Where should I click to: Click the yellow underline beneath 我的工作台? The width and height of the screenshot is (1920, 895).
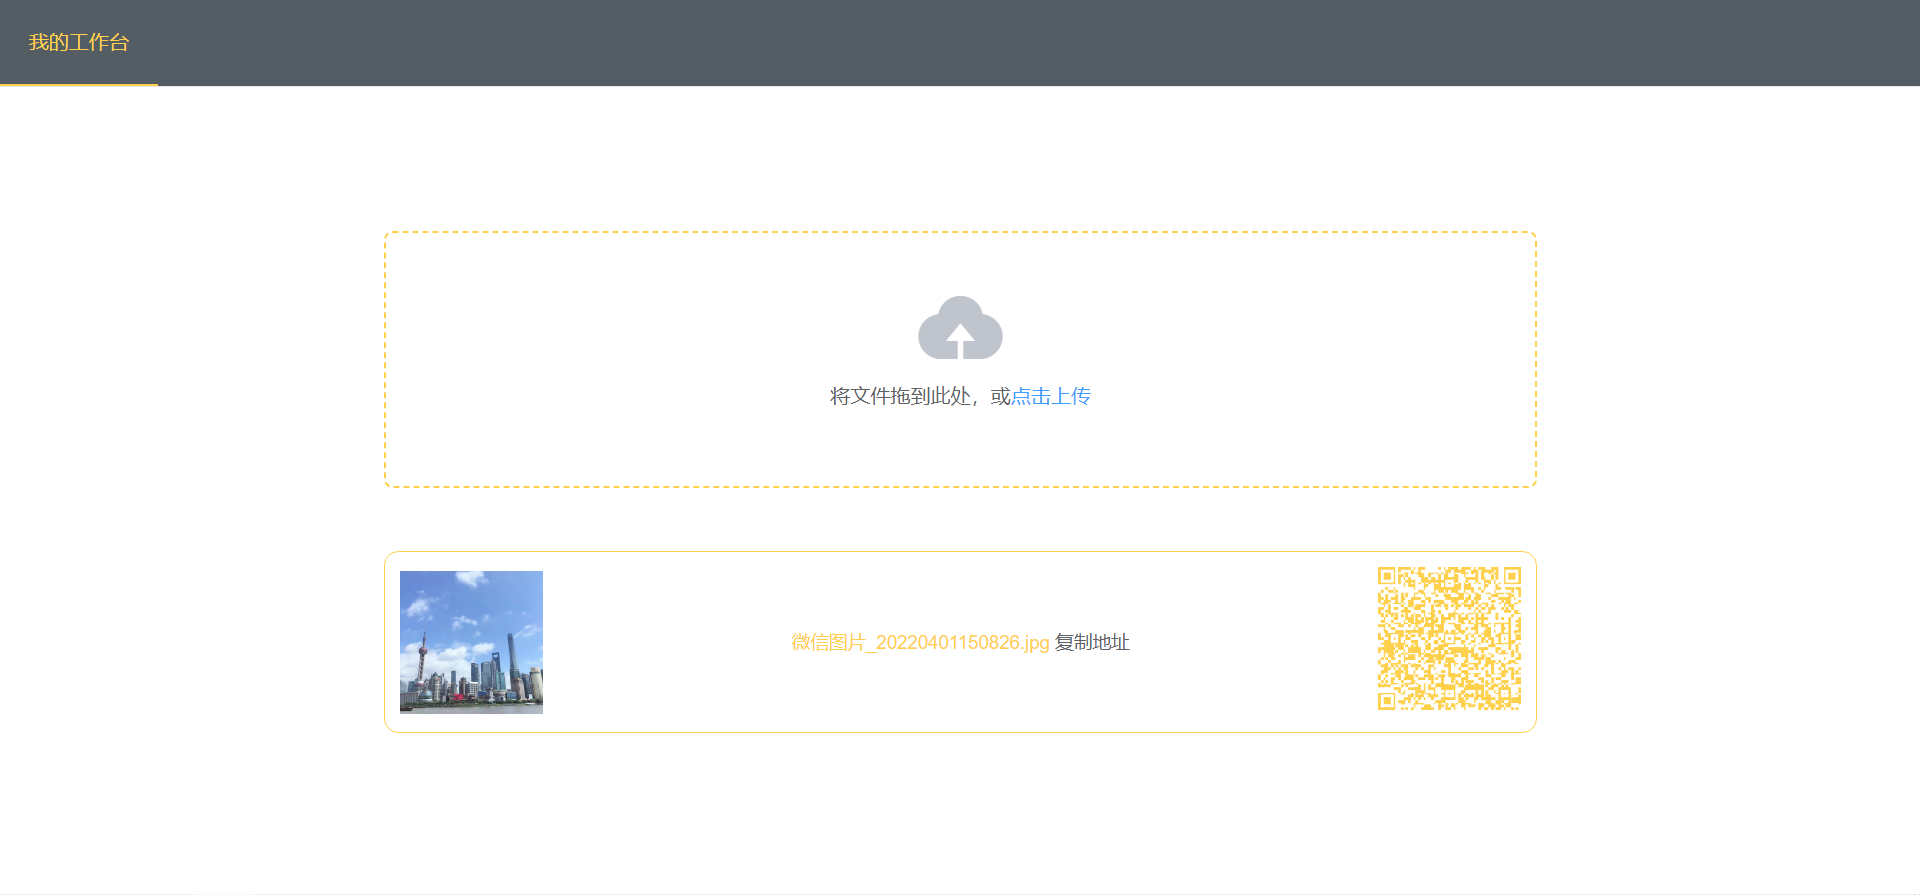tap(79, 85)
